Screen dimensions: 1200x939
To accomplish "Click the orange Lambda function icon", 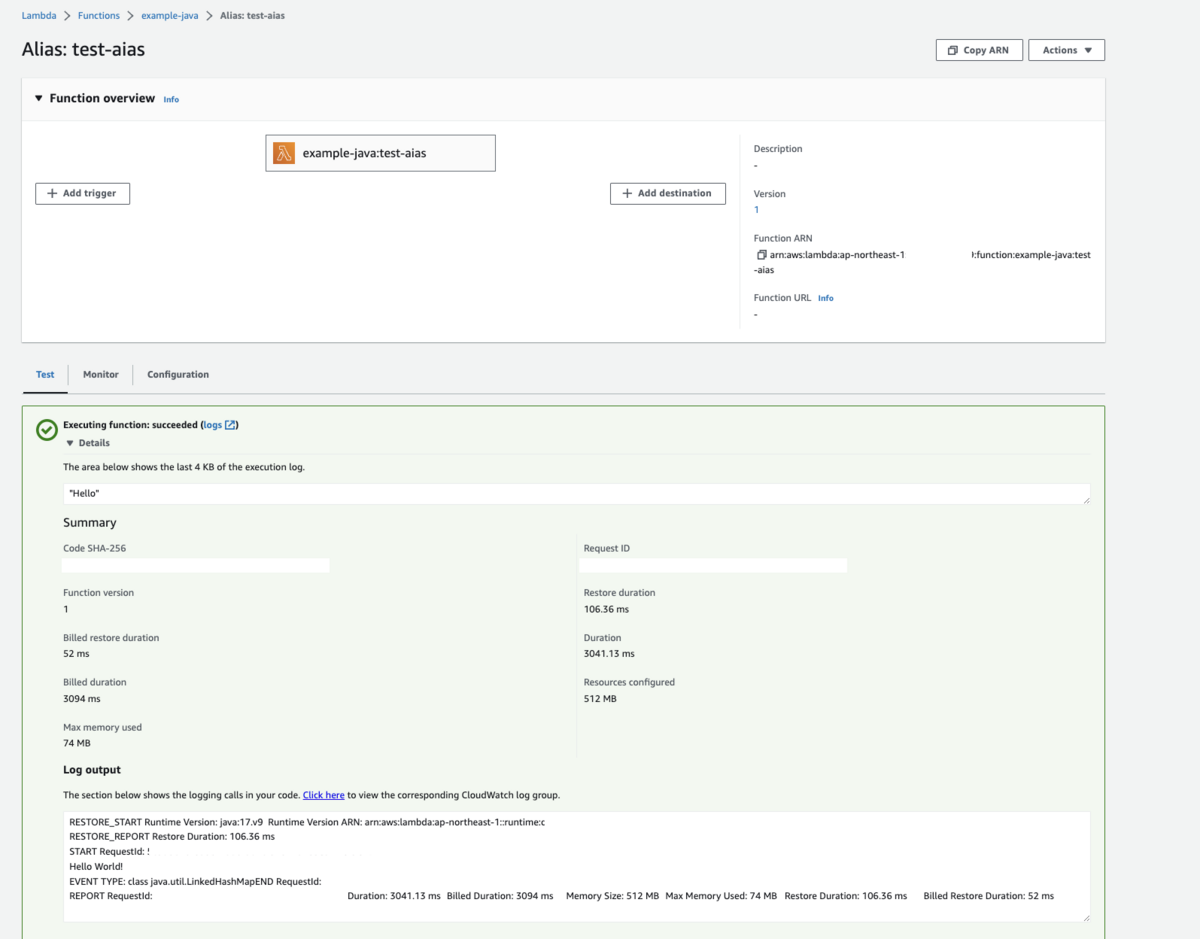I will (x=284, y=153).
